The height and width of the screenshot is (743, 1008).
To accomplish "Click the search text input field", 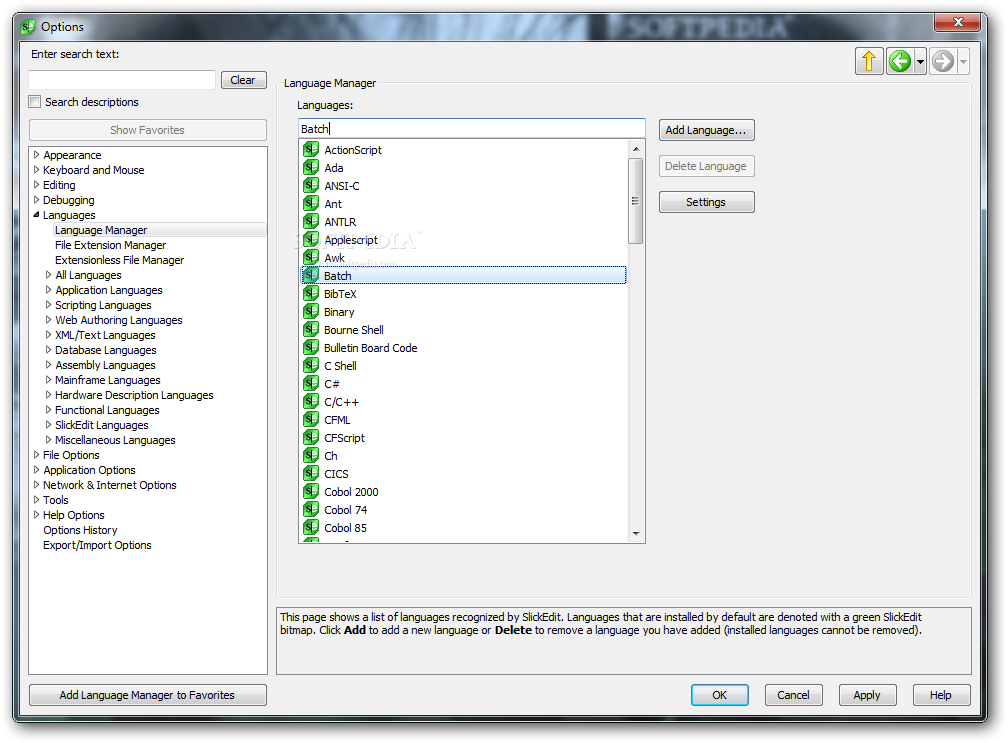I will (122, 80).
